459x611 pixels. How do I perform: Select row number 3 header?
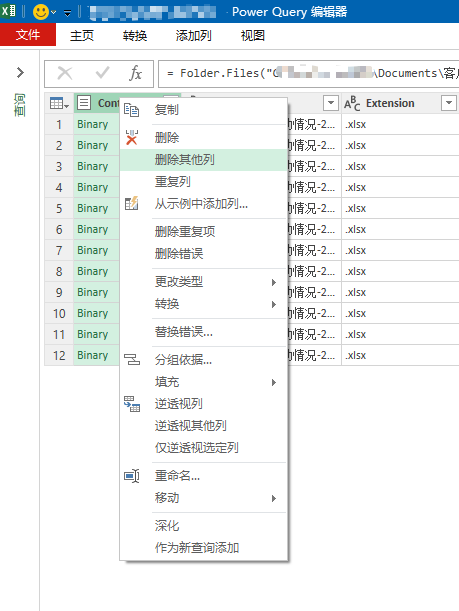(59, 166)
